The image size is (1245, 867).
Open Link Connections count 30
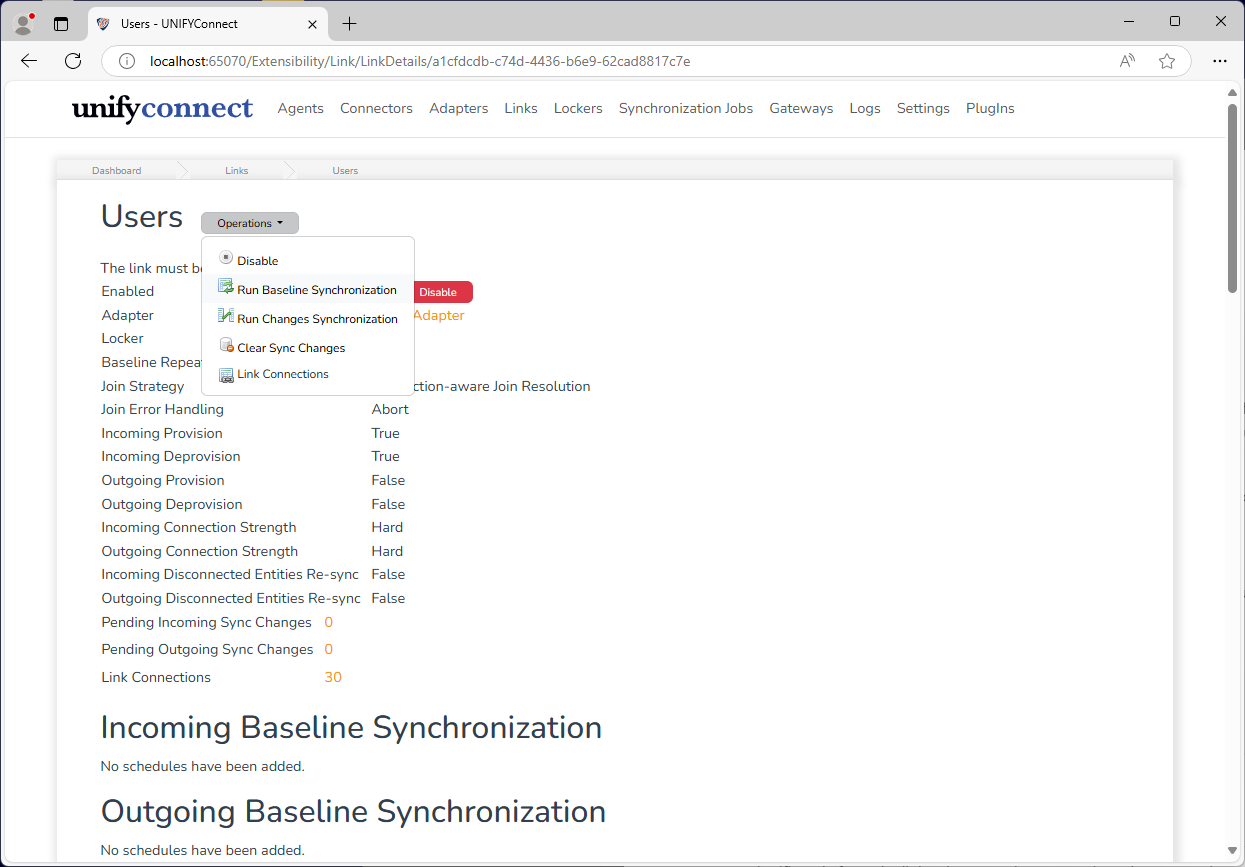(333, 677)
